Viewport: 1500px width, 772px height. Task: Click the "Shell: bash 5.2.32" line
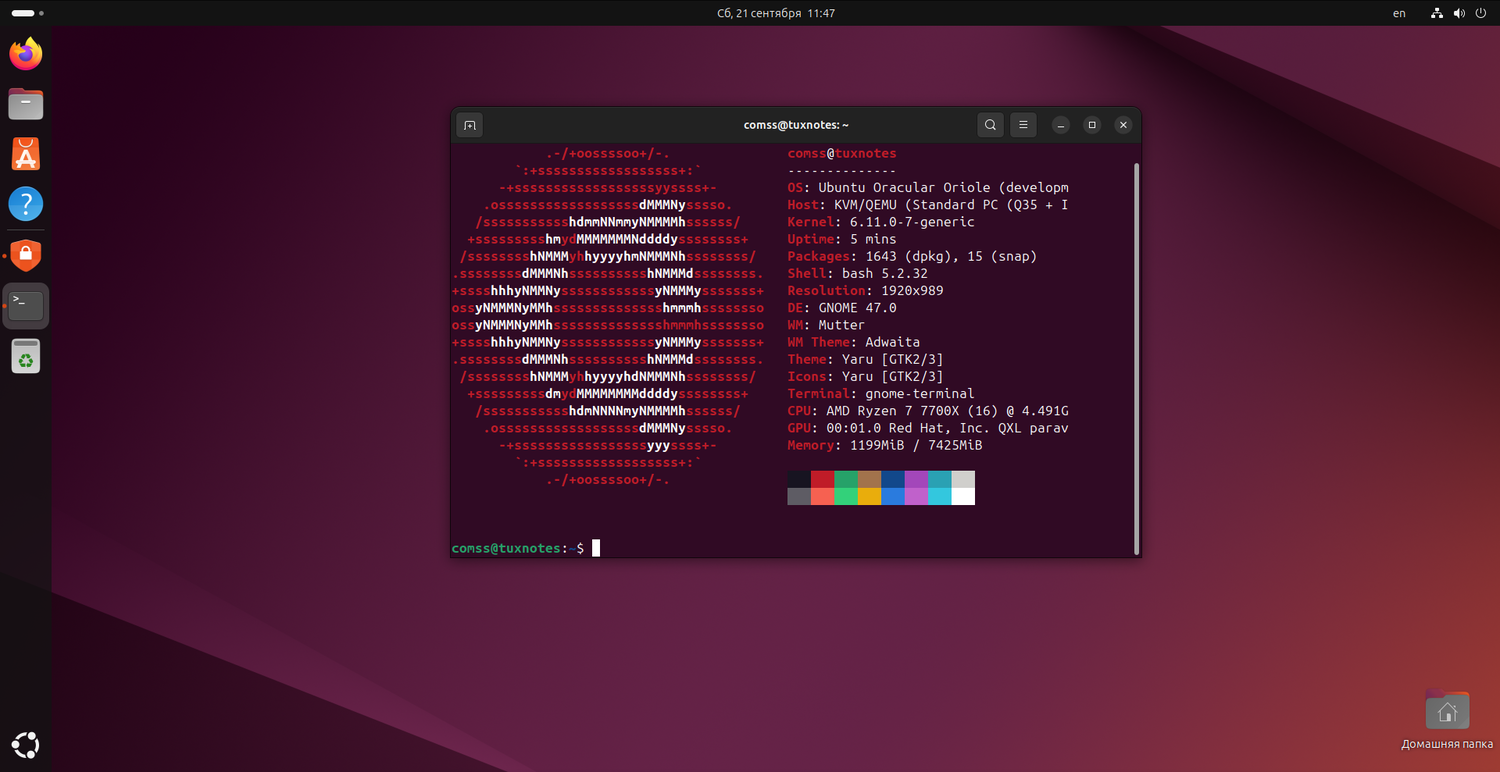pyautogui.click(x=858, y=273)
